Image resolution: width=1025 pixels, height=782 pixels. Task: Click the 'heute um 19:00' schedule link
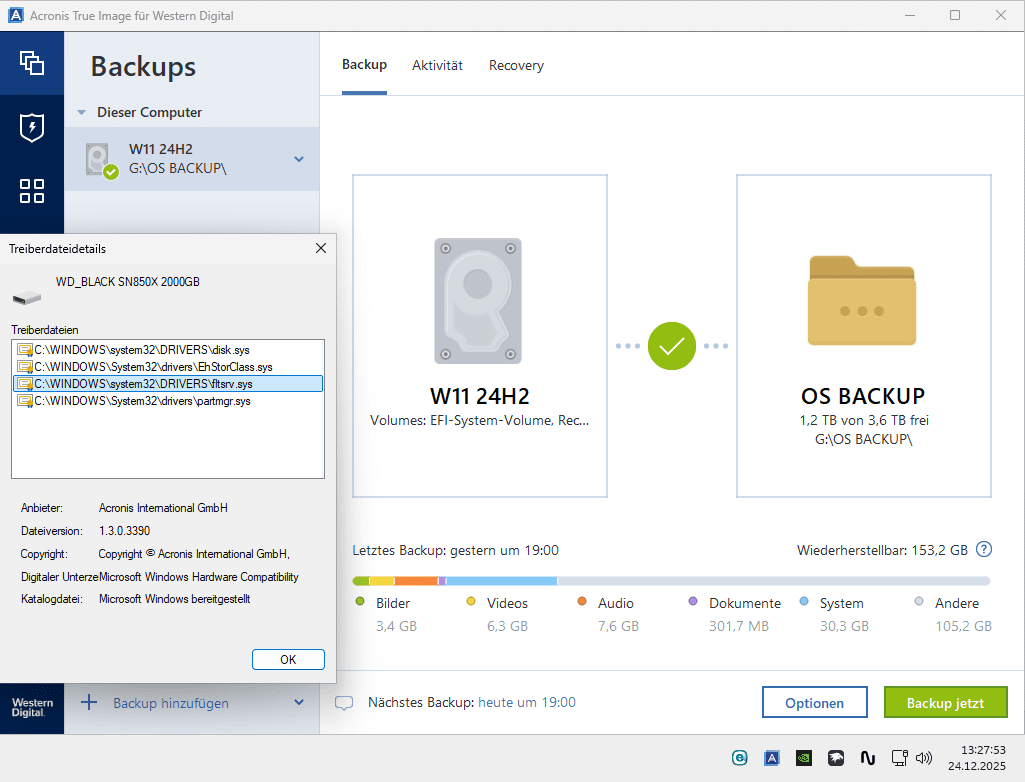[527, 702]
